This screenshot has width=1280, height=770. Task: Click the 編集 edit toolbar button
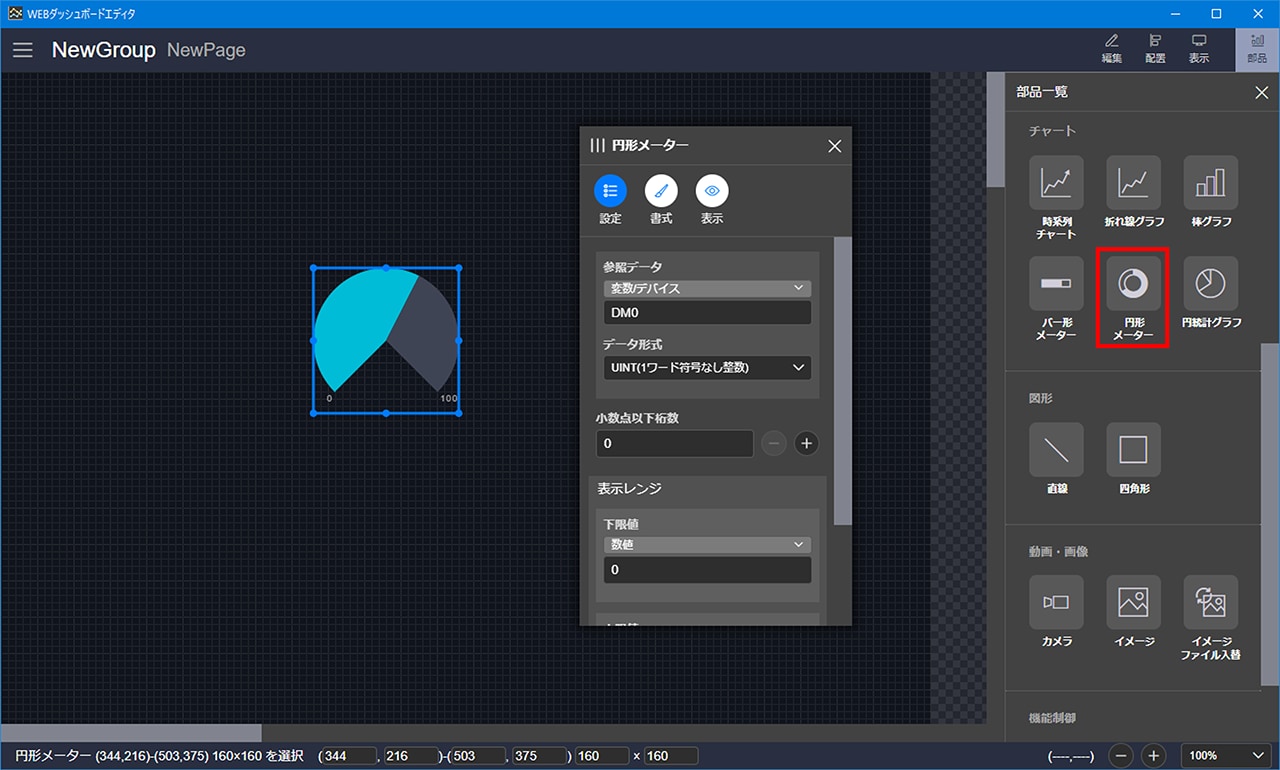[x=1111, y=49]
